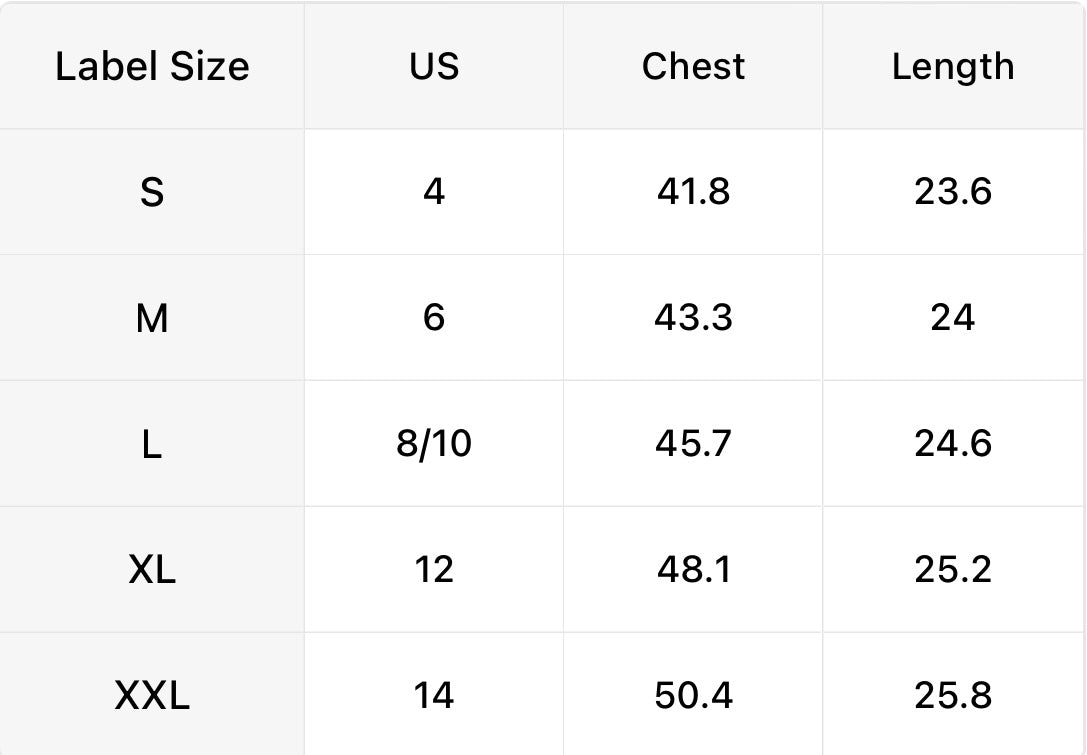Viewport: 1087px width, 755px height.
Task: Click the Label Size column header
Action: point(152,67)
